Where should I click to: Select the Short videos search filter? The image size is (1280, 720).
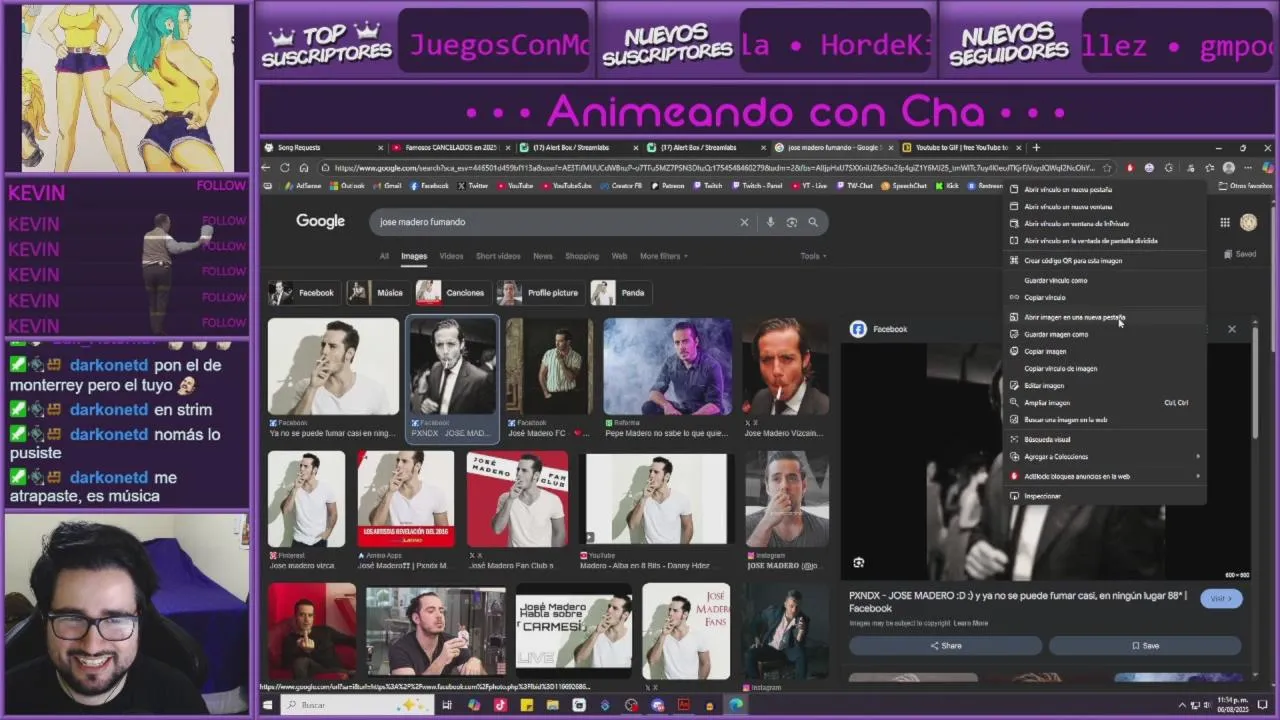(x=498, y=256)
